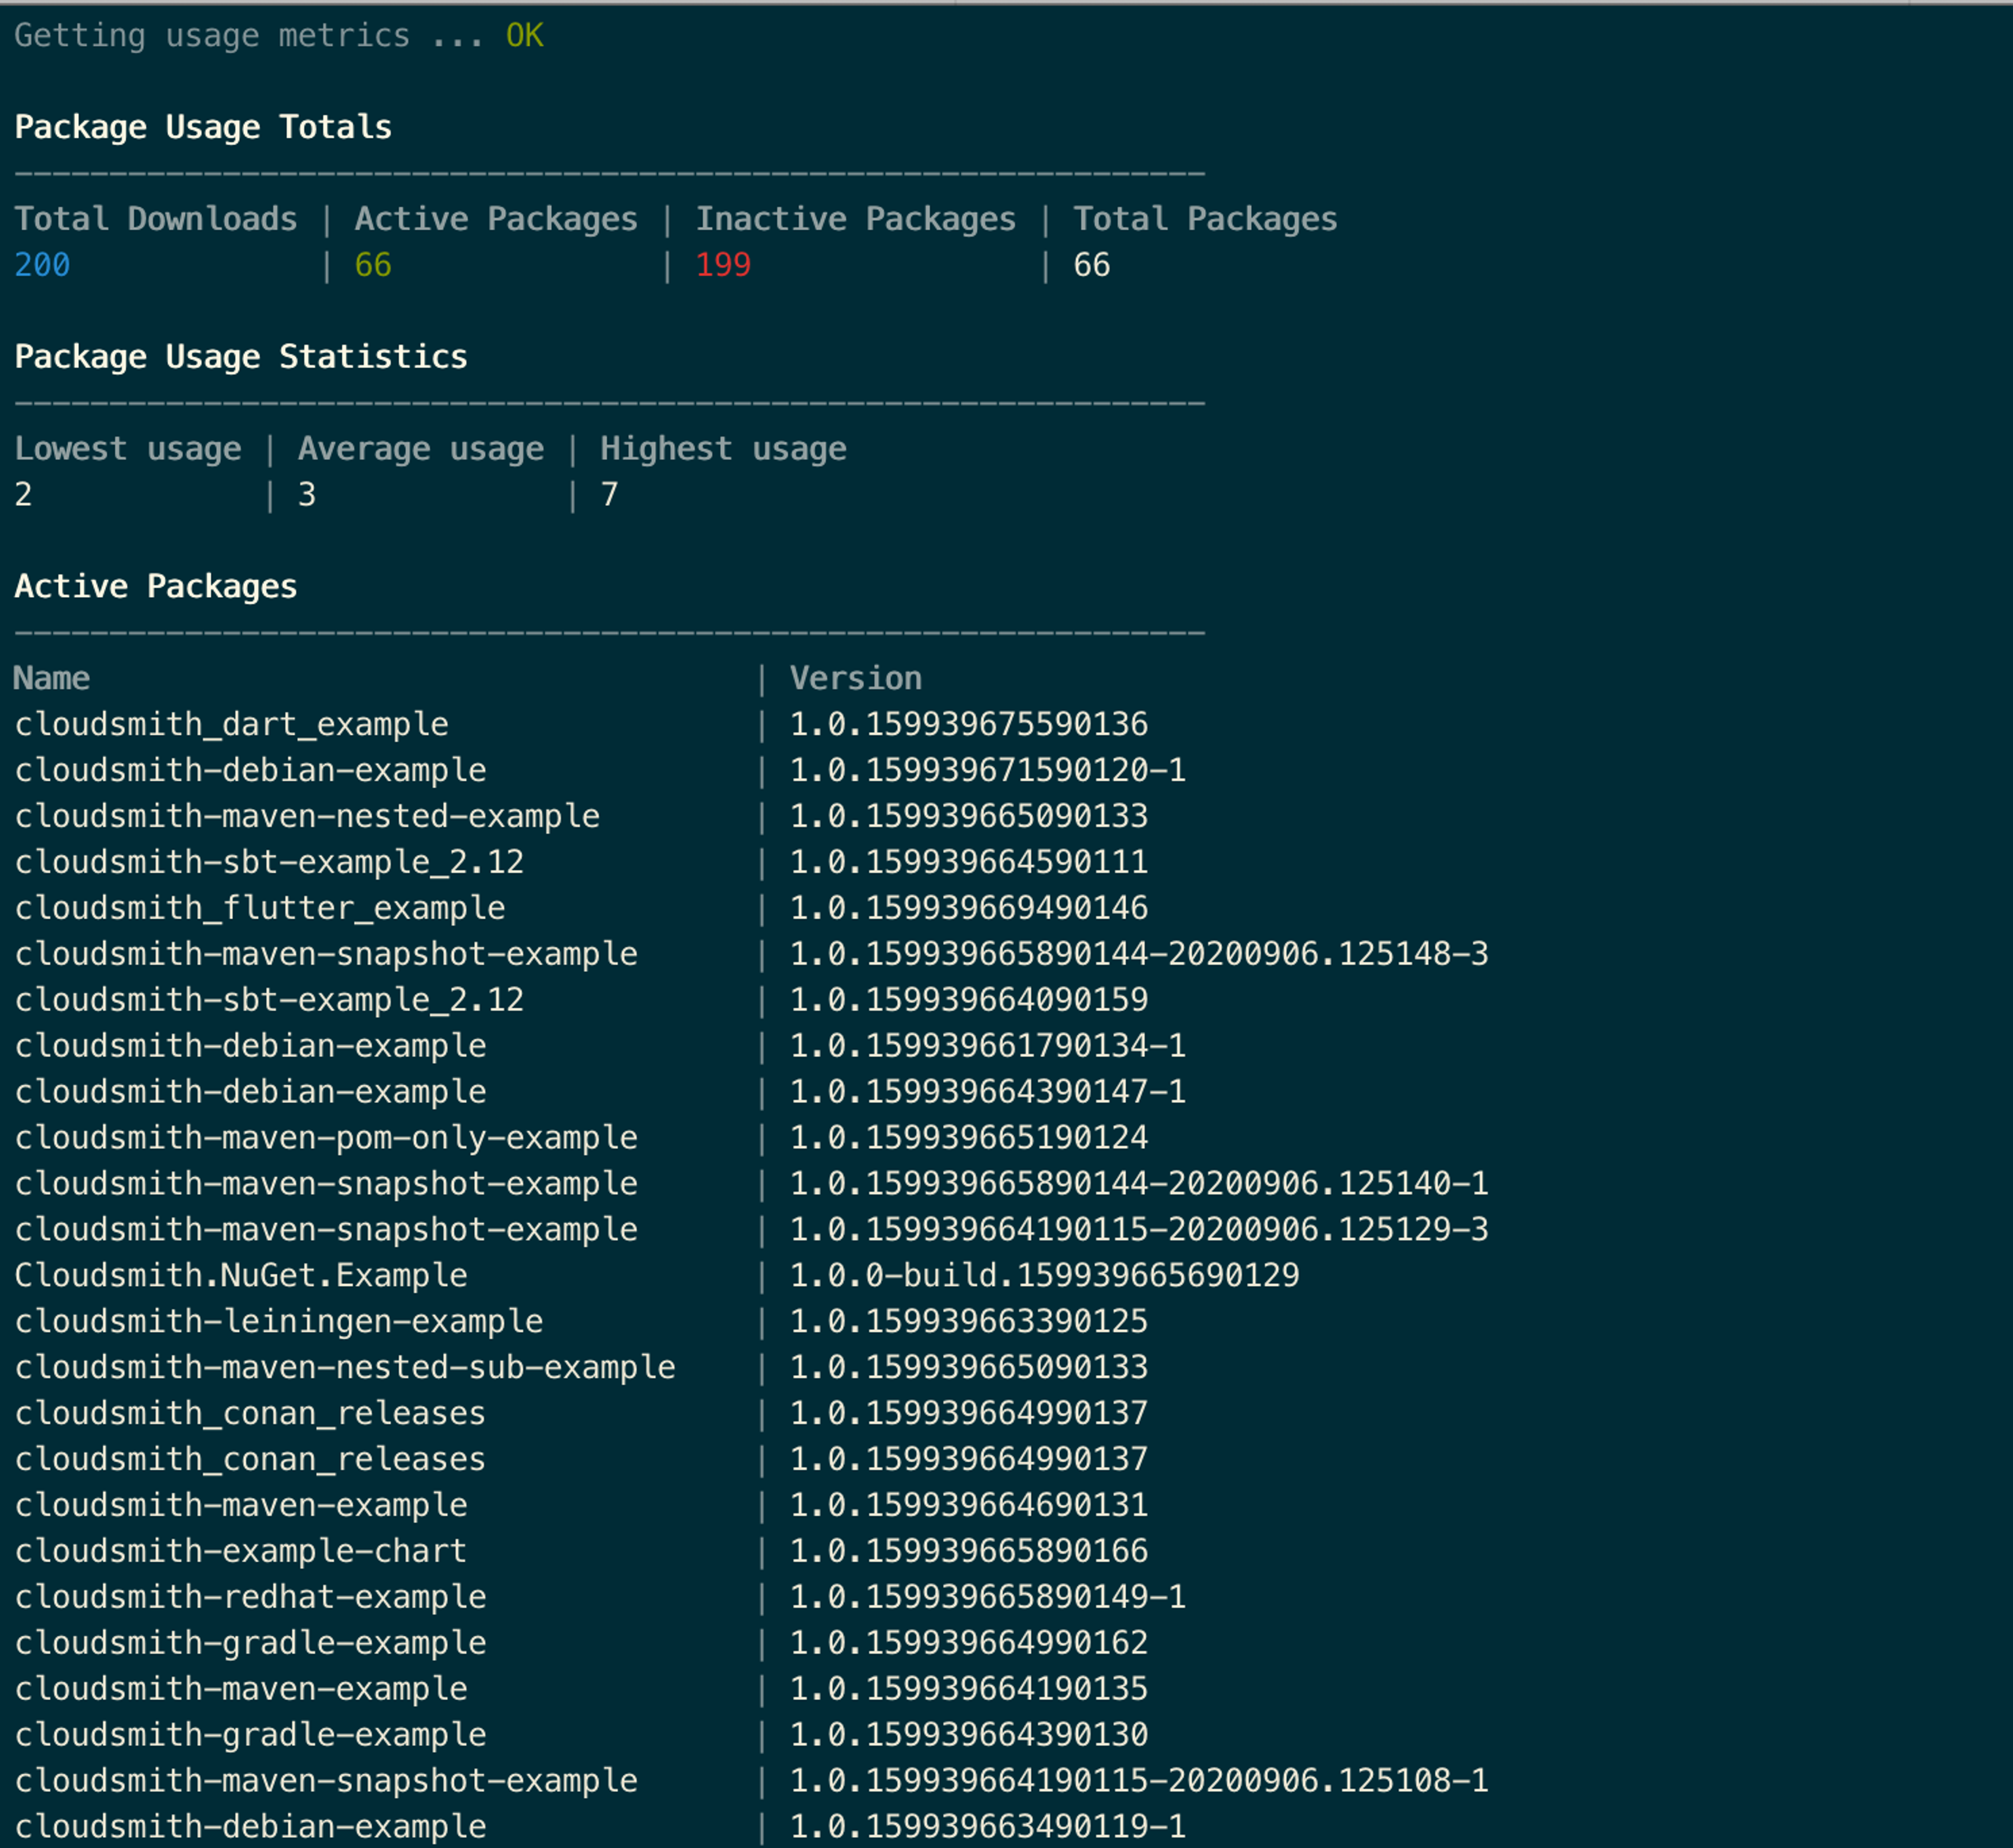Click the green 66 active packages value
Image resolution: width=2013 pixels, height=1848 pixels.
pos(372,265)
